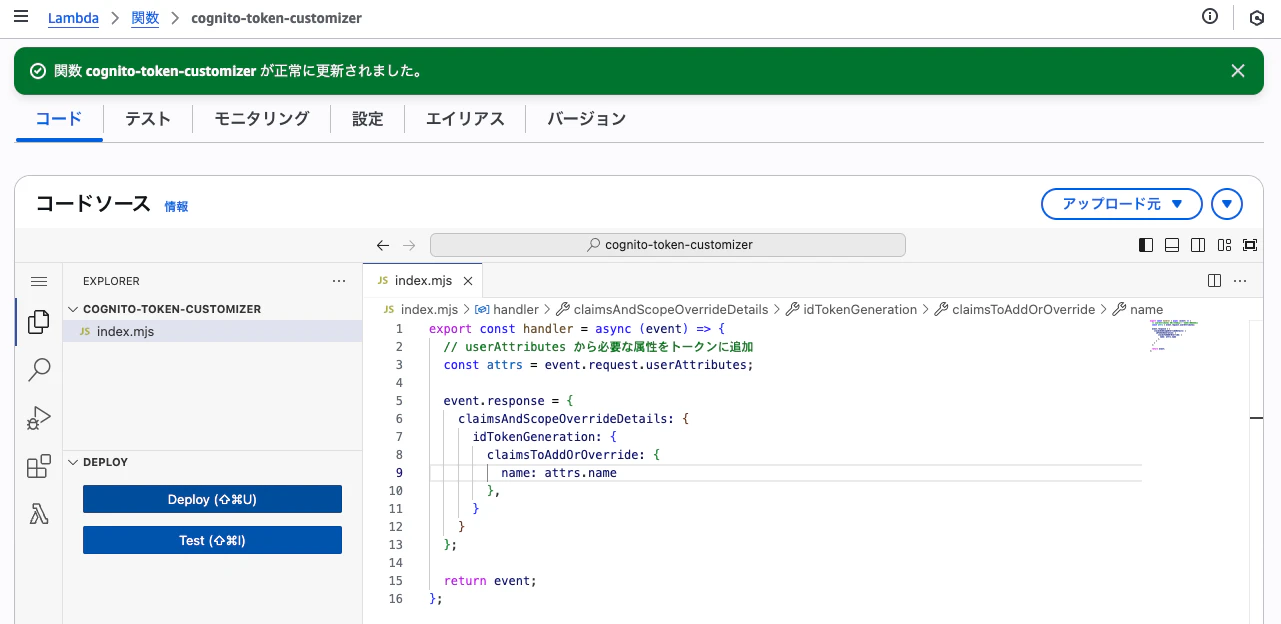Select the AWS Lambda icon at sidebar bottom
Image resolution: width=1281 pixels, height=624 pixels.
(x=39, y=513)
